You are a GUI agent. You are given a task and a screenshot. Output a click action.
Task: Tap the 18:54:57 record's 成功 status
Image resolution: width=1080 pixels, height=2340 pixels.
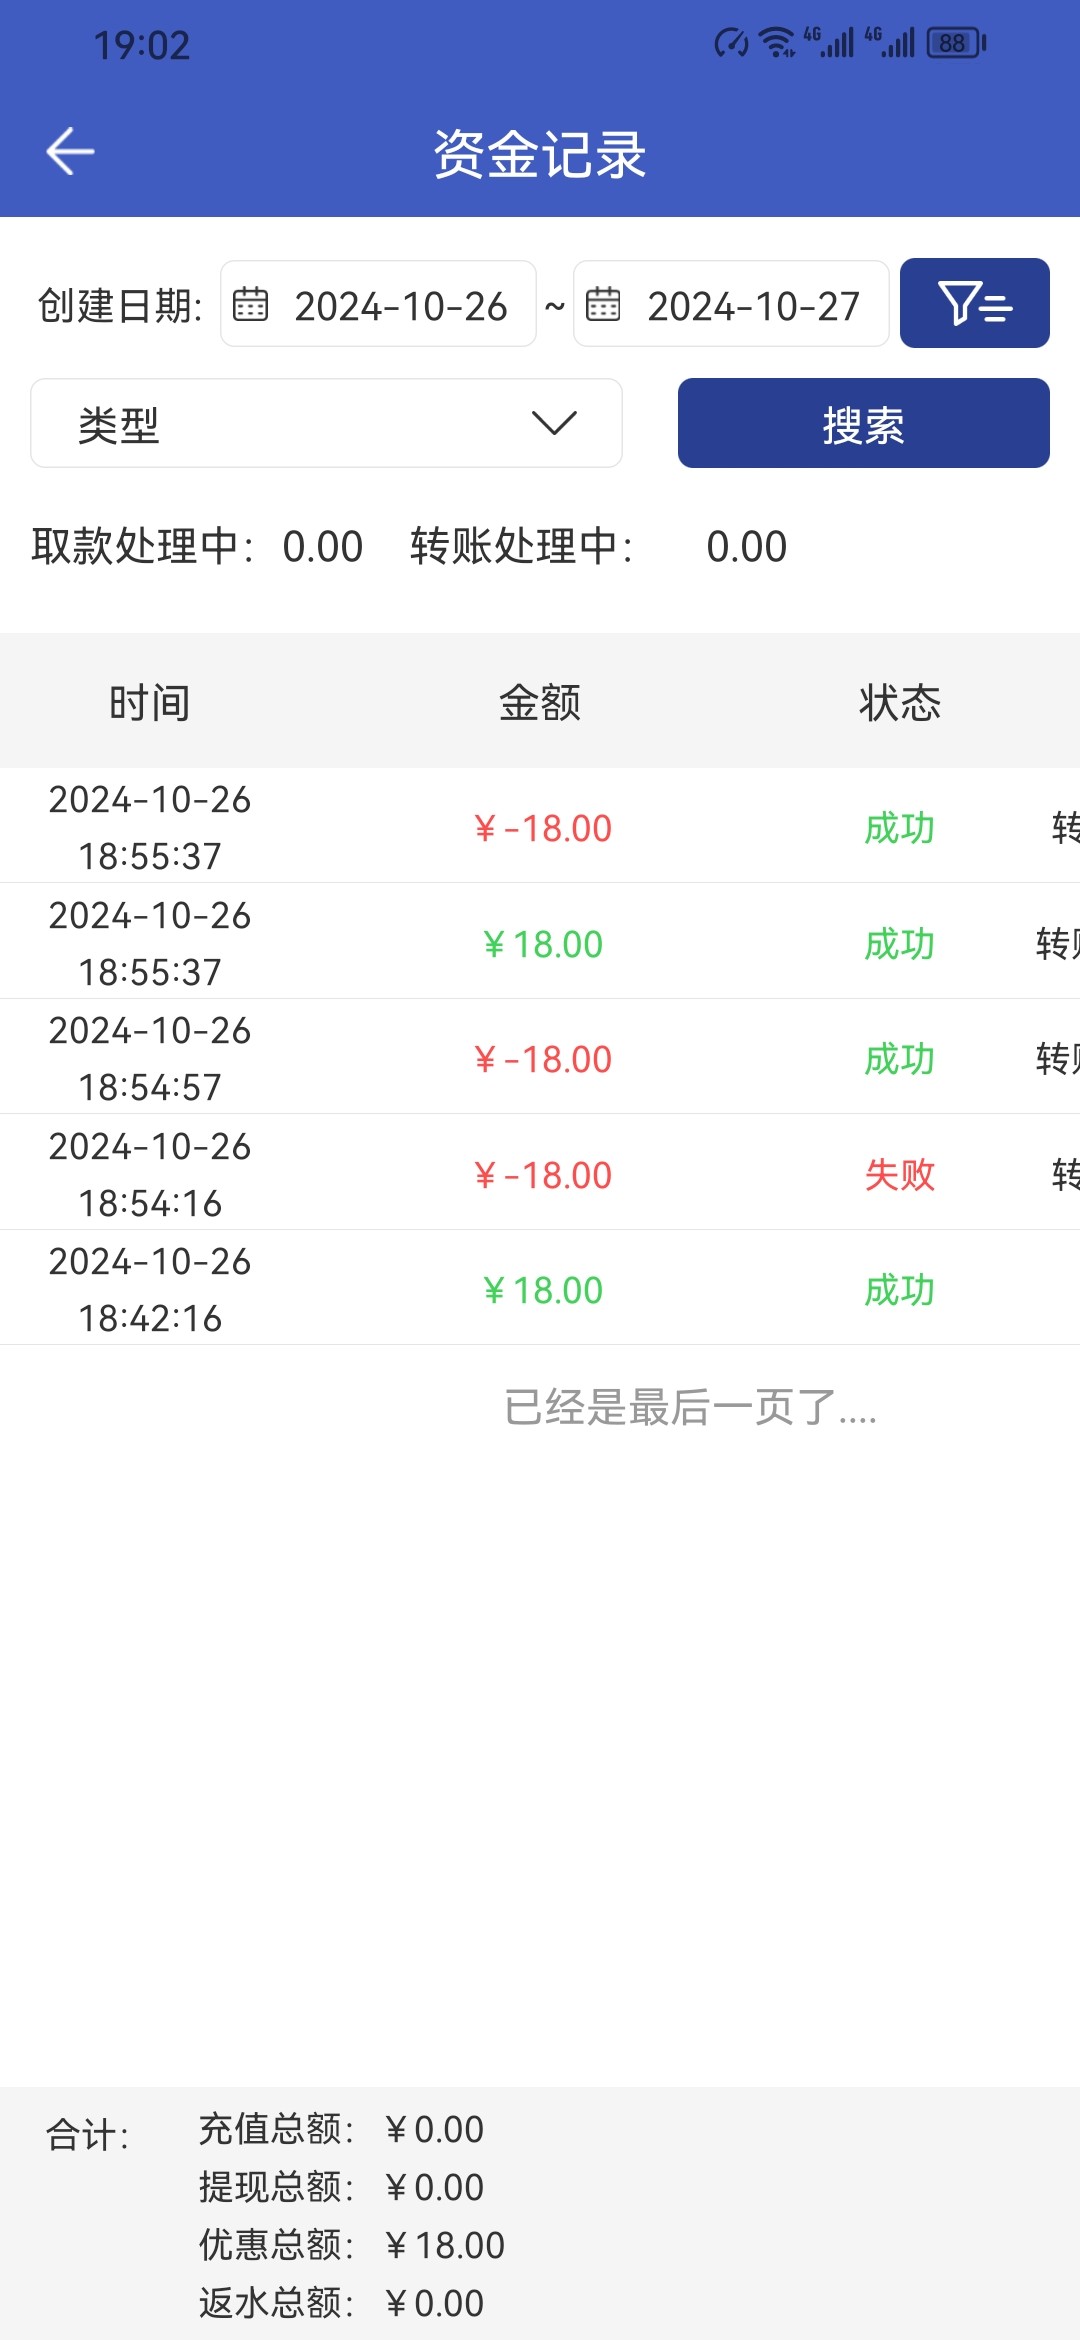[899, 1059]
